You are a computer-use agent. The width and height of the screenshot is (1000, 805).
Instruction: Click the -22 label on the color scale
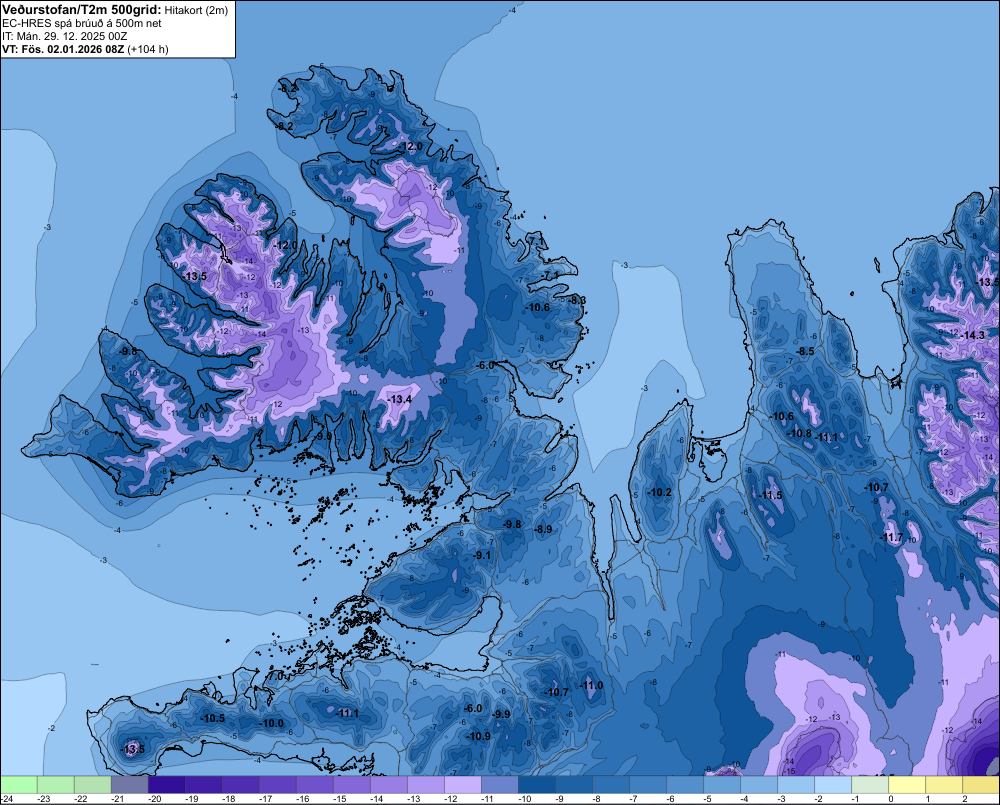point(80,799)
